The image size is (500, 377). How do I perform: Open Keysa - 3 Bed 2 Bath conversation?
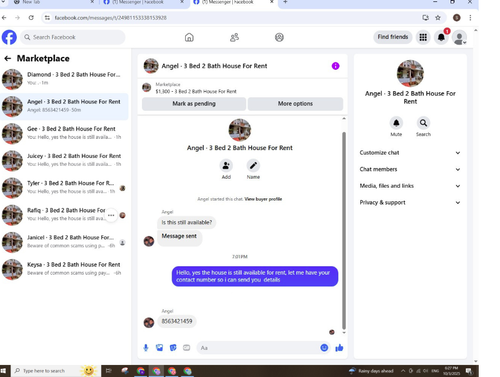pos(64,269)
